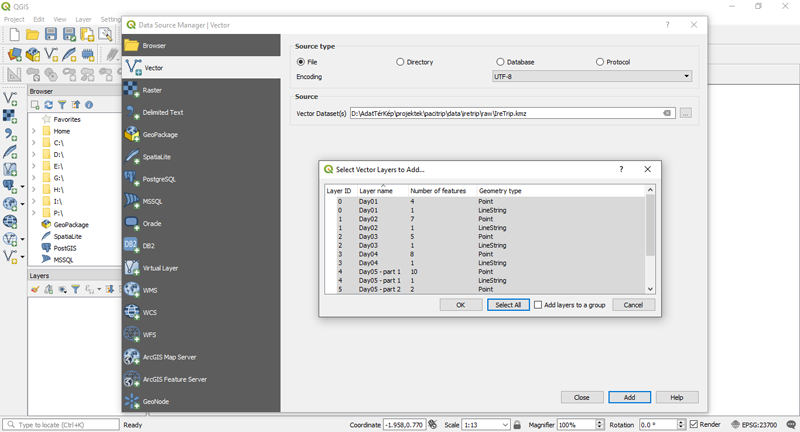Click scale lock icon in status bar
800x432 pixels.
517,424
